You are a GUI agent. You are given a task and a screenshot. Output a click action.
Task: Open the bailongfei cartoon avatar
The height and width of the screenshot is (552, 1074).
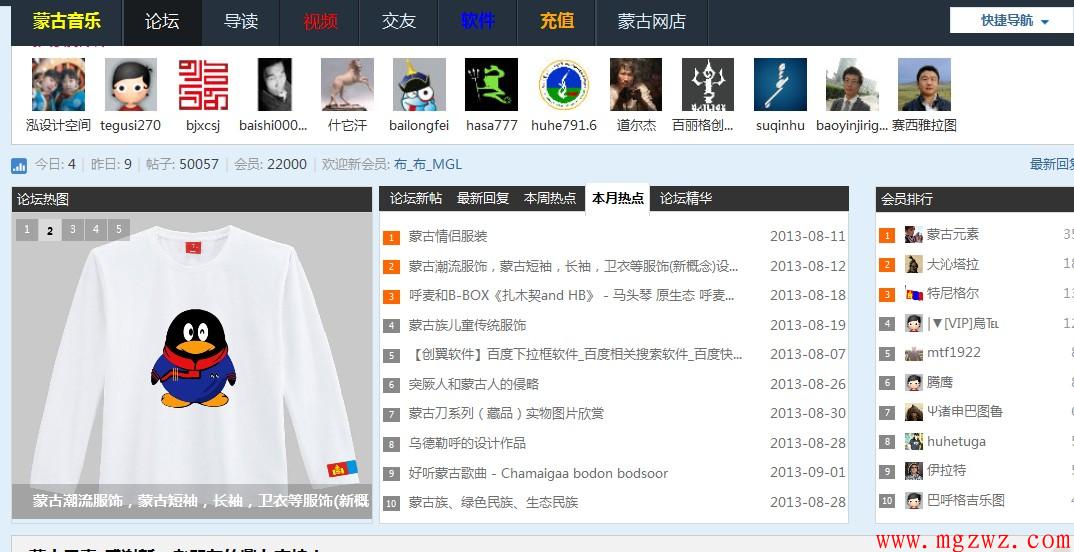click(x=419, y=84)
